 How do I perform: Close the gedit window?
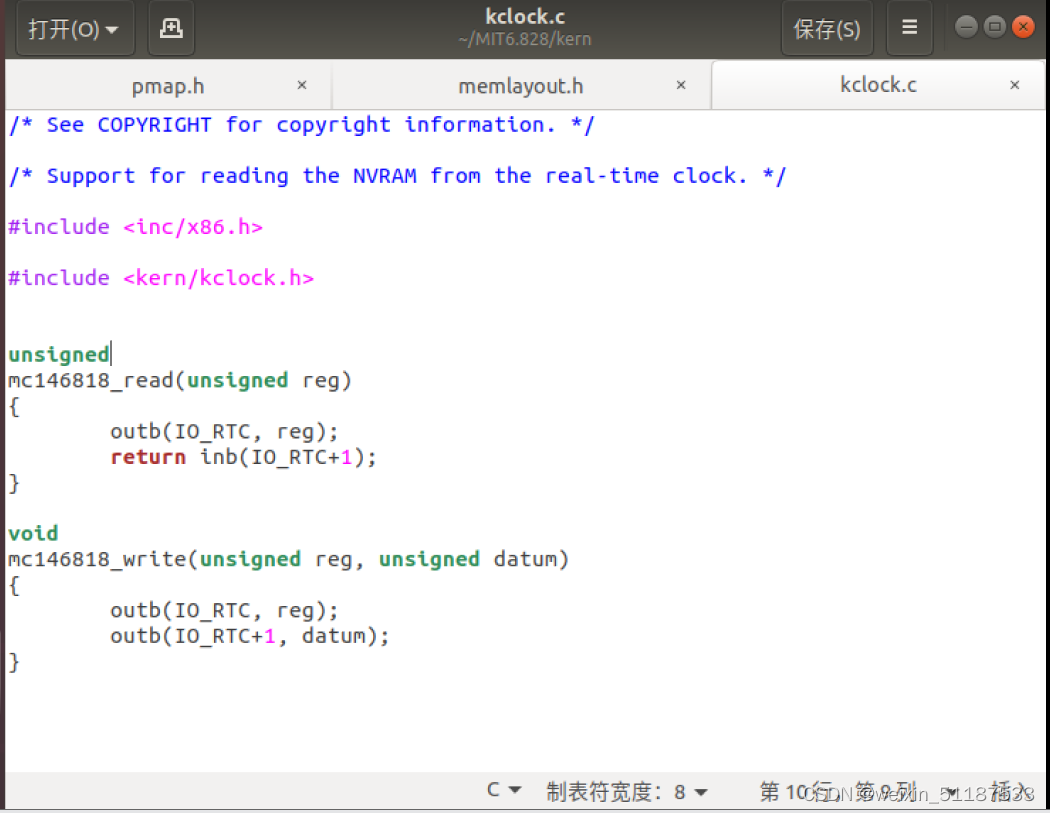coord(1023,27)
